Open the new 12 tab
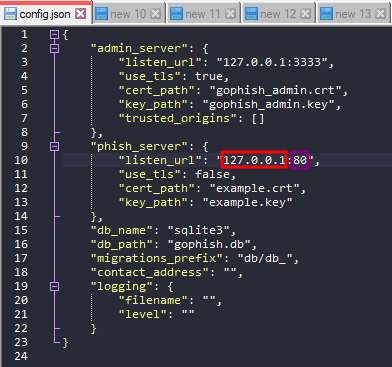The height and width of the screenshot is (367, 392). pos(279,14)
